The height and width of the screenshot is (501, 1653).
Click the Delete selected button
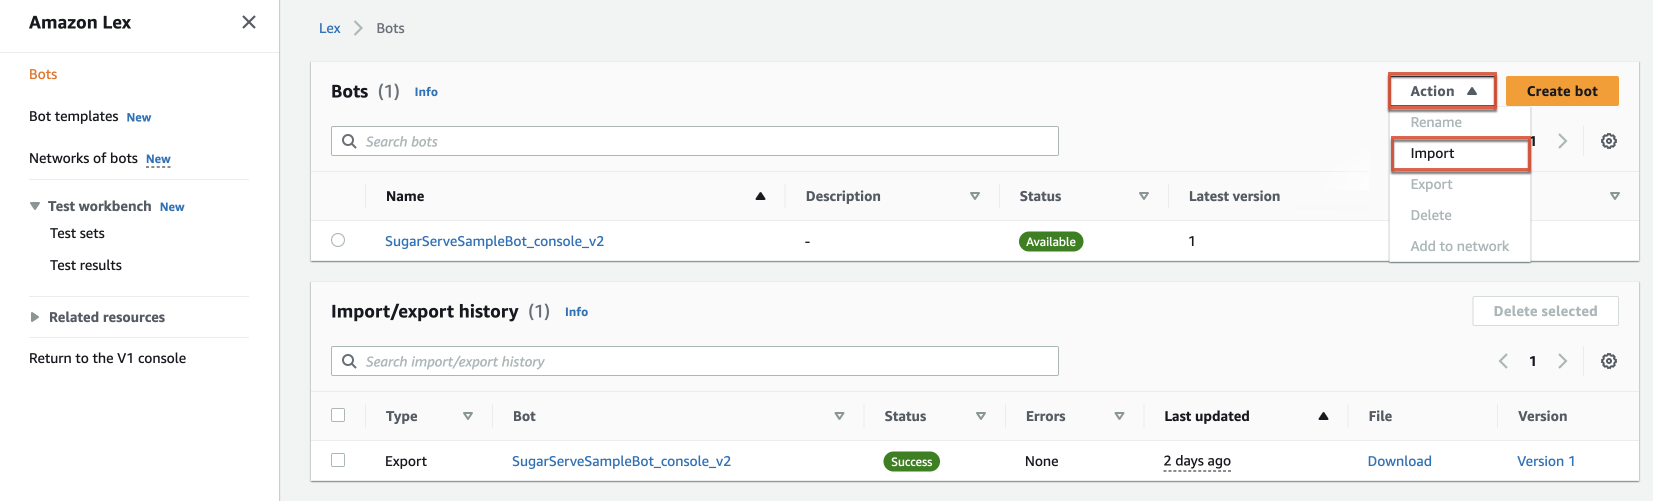click(x=1545, y=311)
